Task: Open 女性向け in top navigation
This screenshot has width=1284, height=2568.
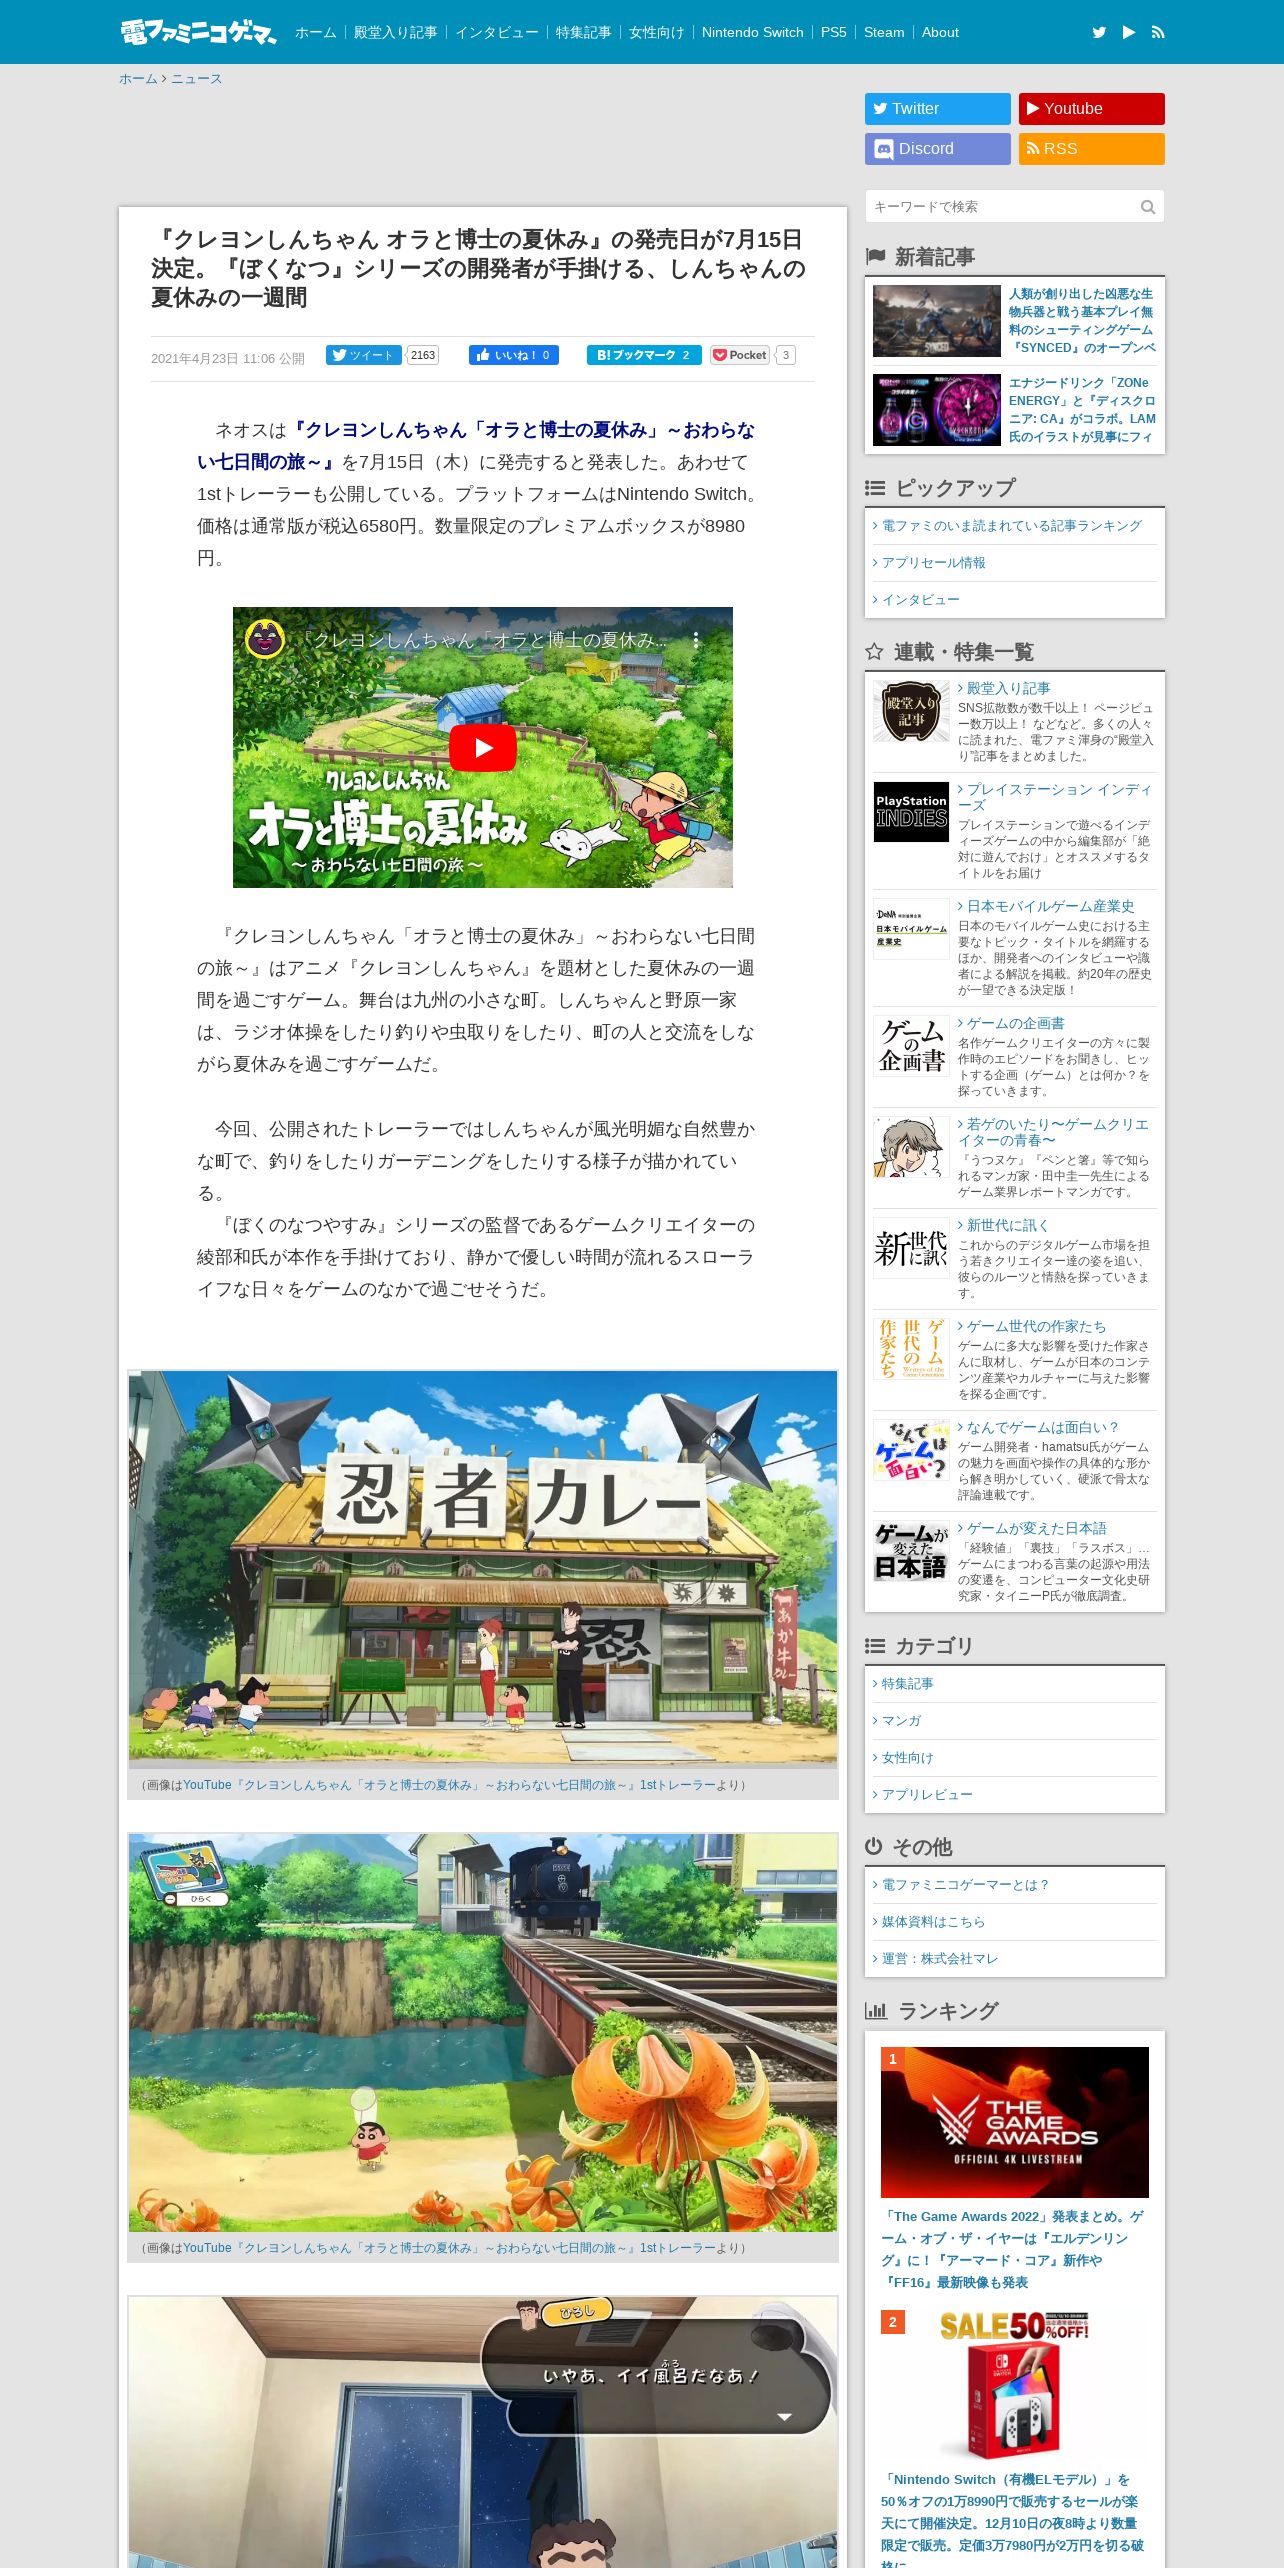Action: pyautogui.click(x=656, y=32)
